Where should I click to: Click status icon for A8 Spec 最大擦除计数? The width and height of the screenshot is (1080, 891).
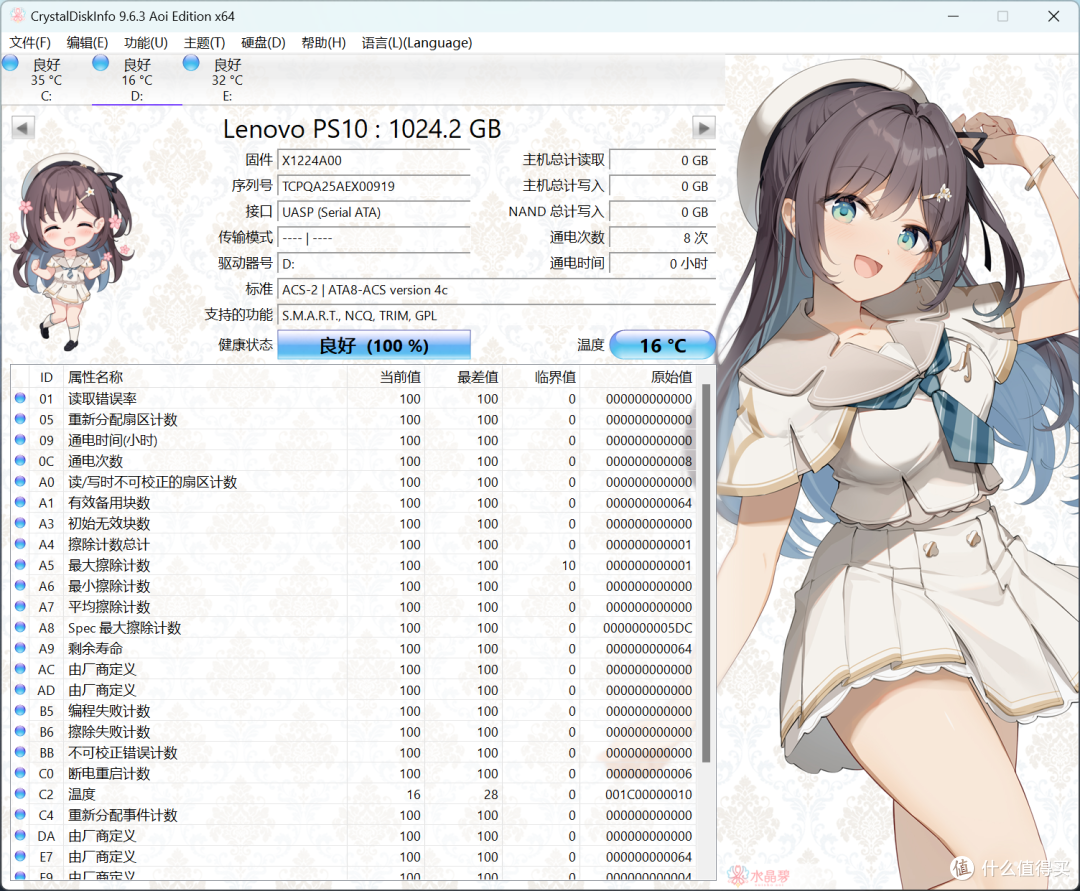[20, 627]
